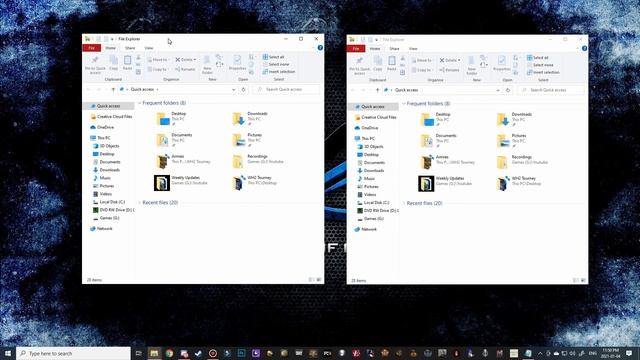Click the up arrow in left window navigation
This screenshot has height=360, width=640.
click(x=113, y=89)
